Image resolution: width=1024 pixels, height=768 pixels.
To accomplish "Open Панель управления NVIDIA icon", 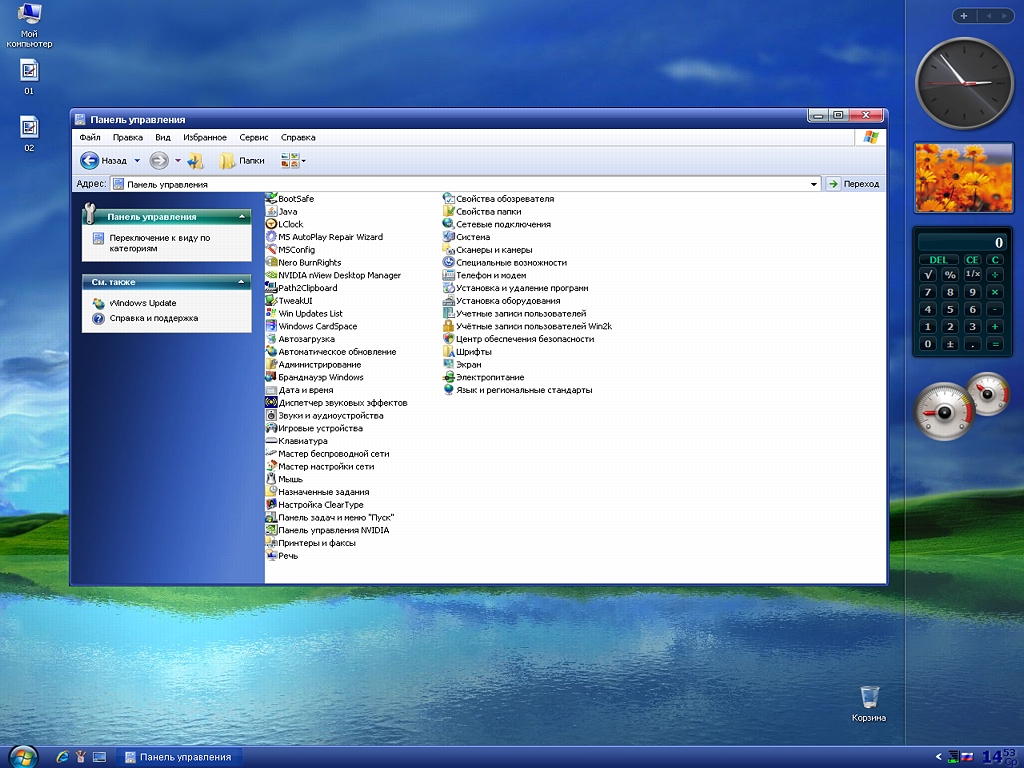I will (272, 530).
